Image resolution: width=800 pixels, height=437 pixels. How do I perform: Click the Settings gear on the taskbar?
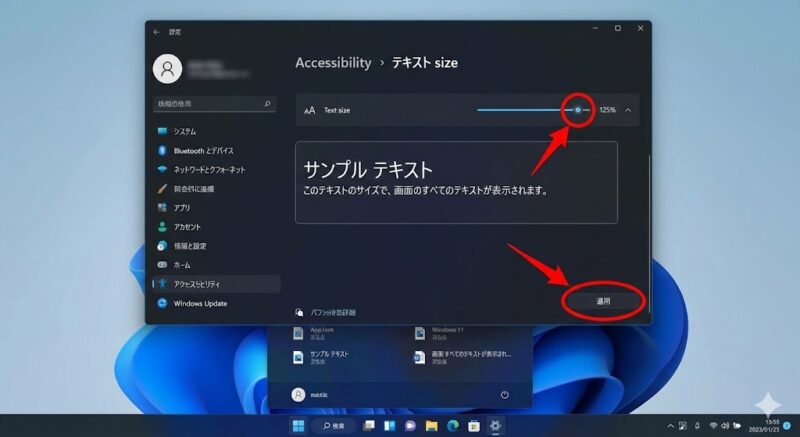coord(495,426)
